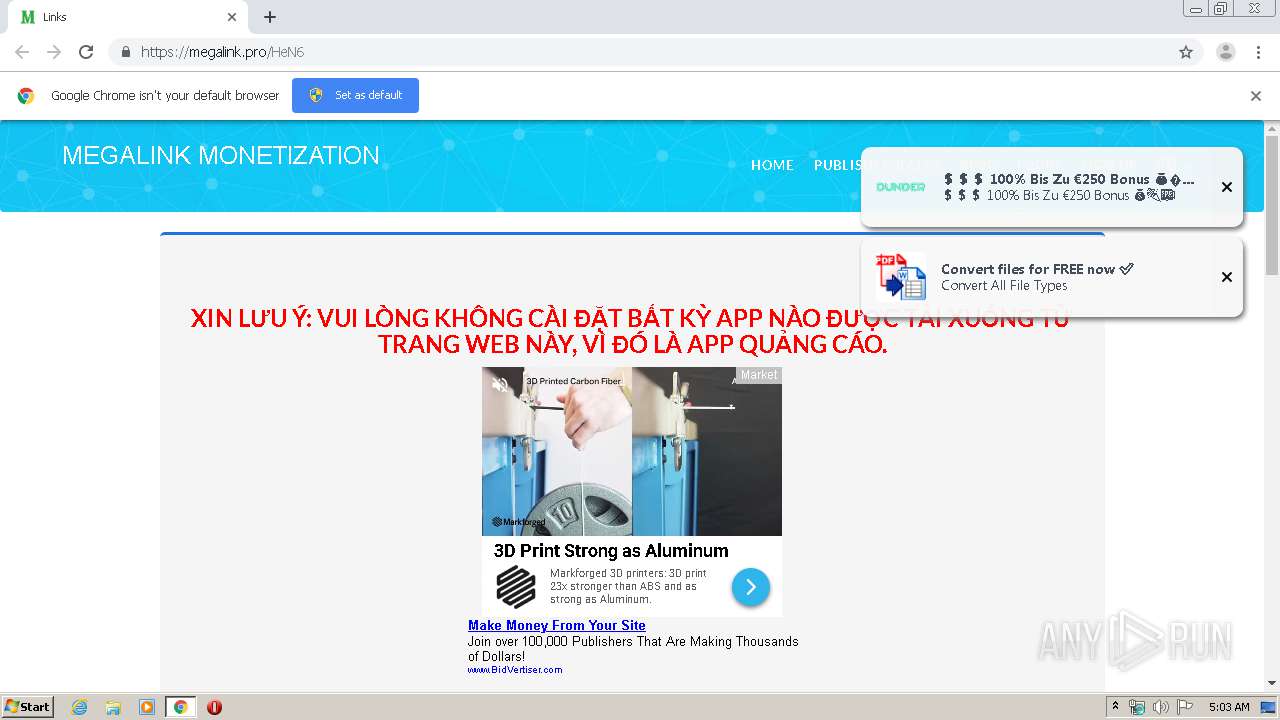The image size is (1280, 720).
Task: Launch Internet Explorer from taskbar
Action: coord(80,707)
